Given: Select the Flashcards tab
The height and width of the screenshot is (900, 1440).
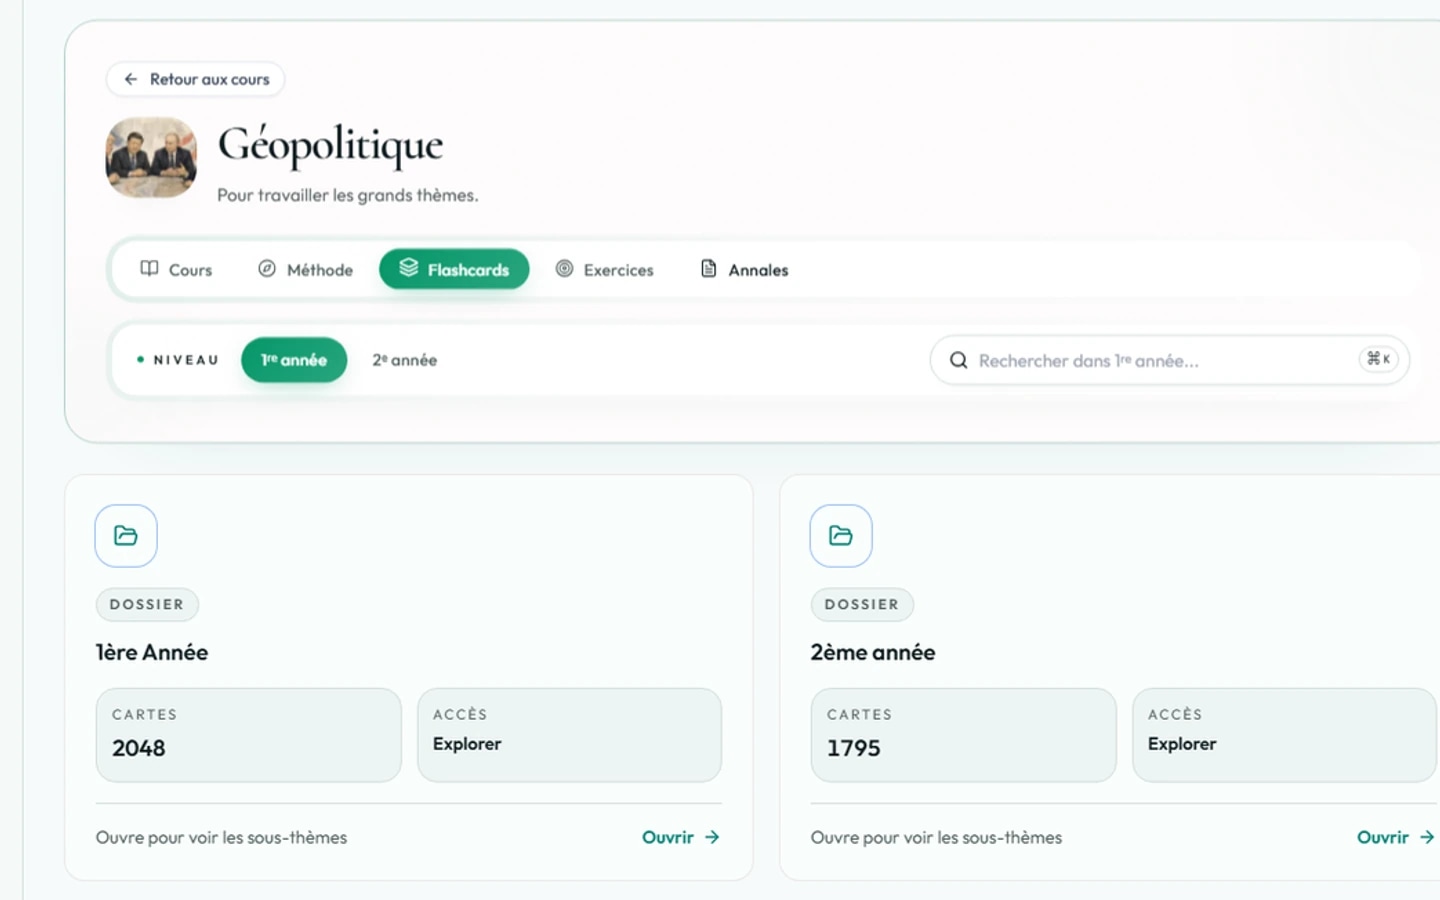Looking at the screenshot, I should 454,269.
